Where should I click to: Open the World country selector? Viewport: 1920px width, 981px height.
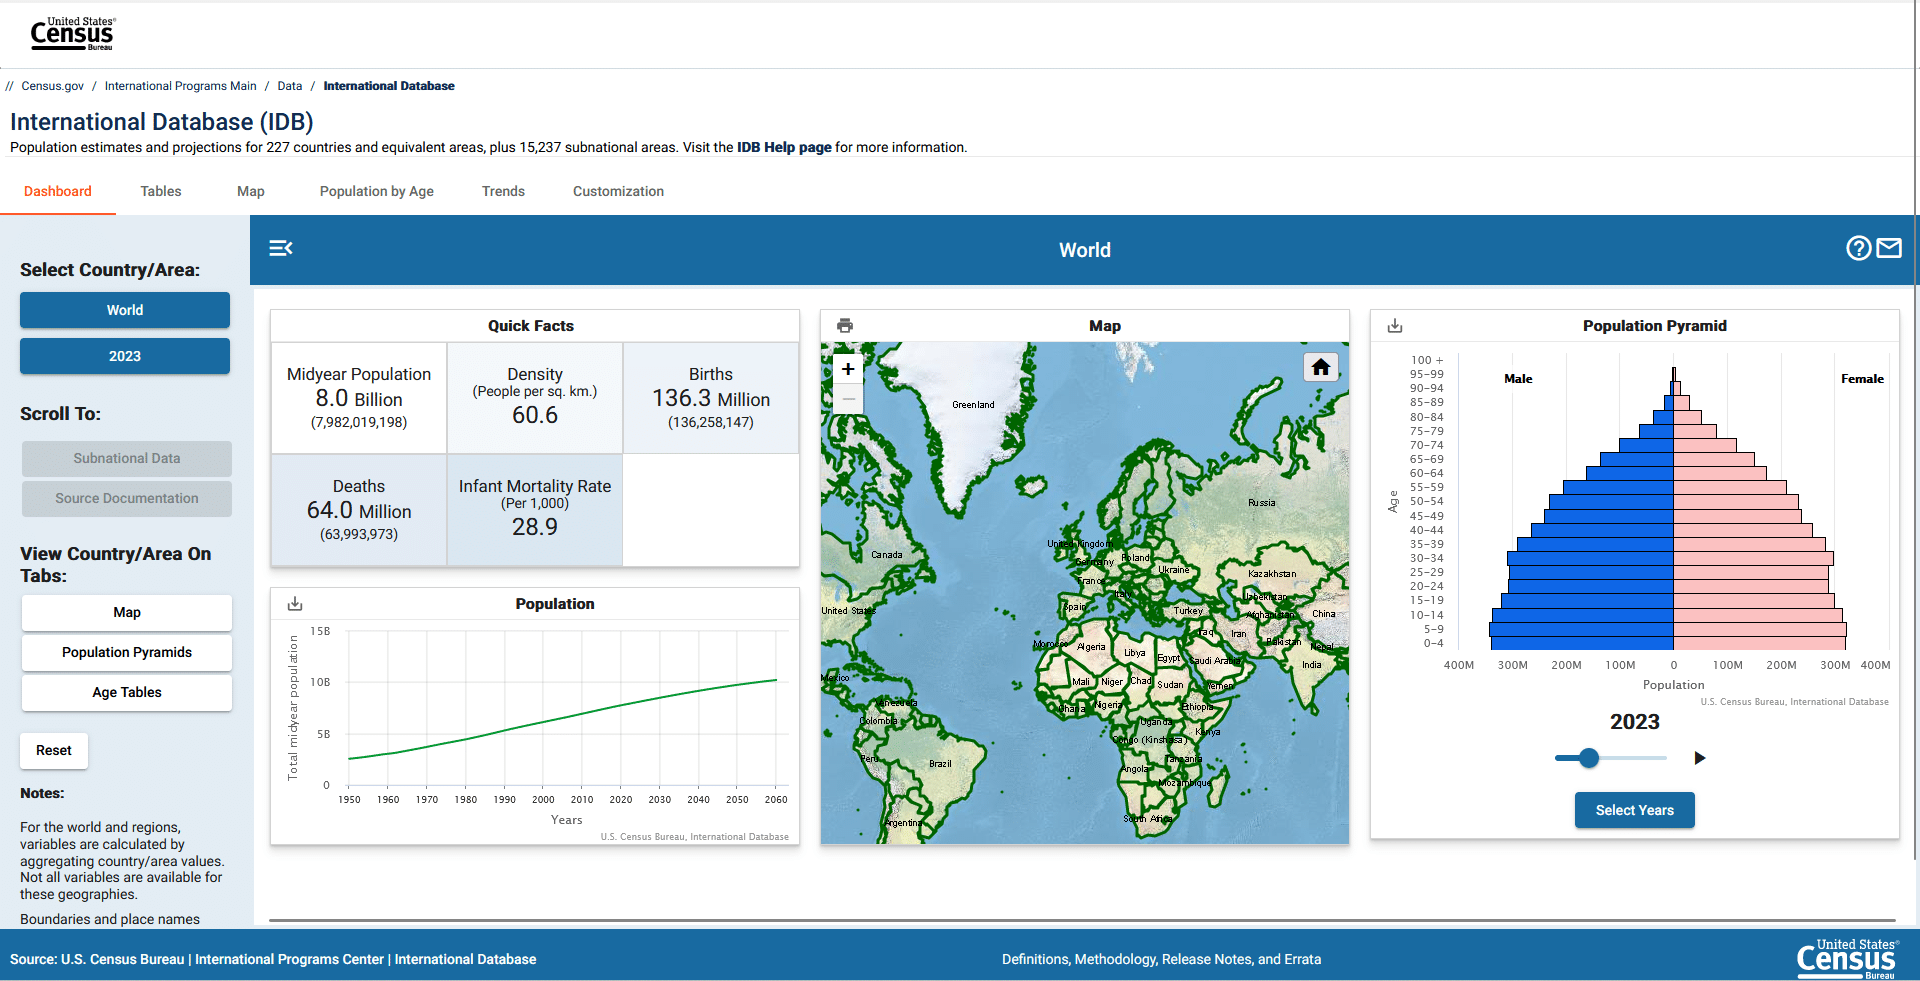(125, 310)
